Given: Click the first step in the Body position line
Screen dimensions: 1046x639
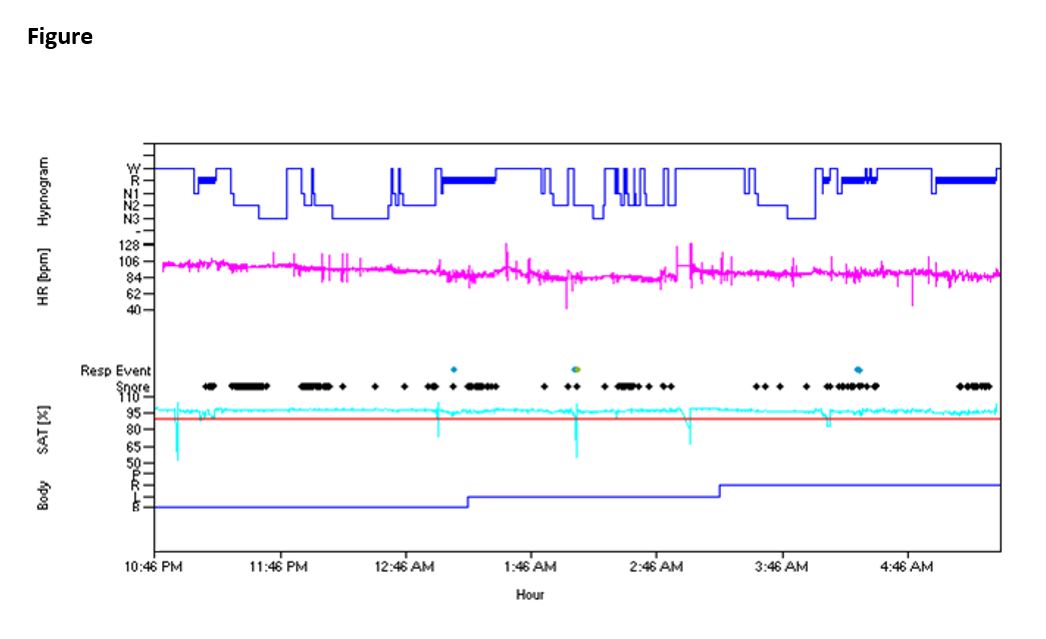Looking at the screenshot, I should click(468, 501).
